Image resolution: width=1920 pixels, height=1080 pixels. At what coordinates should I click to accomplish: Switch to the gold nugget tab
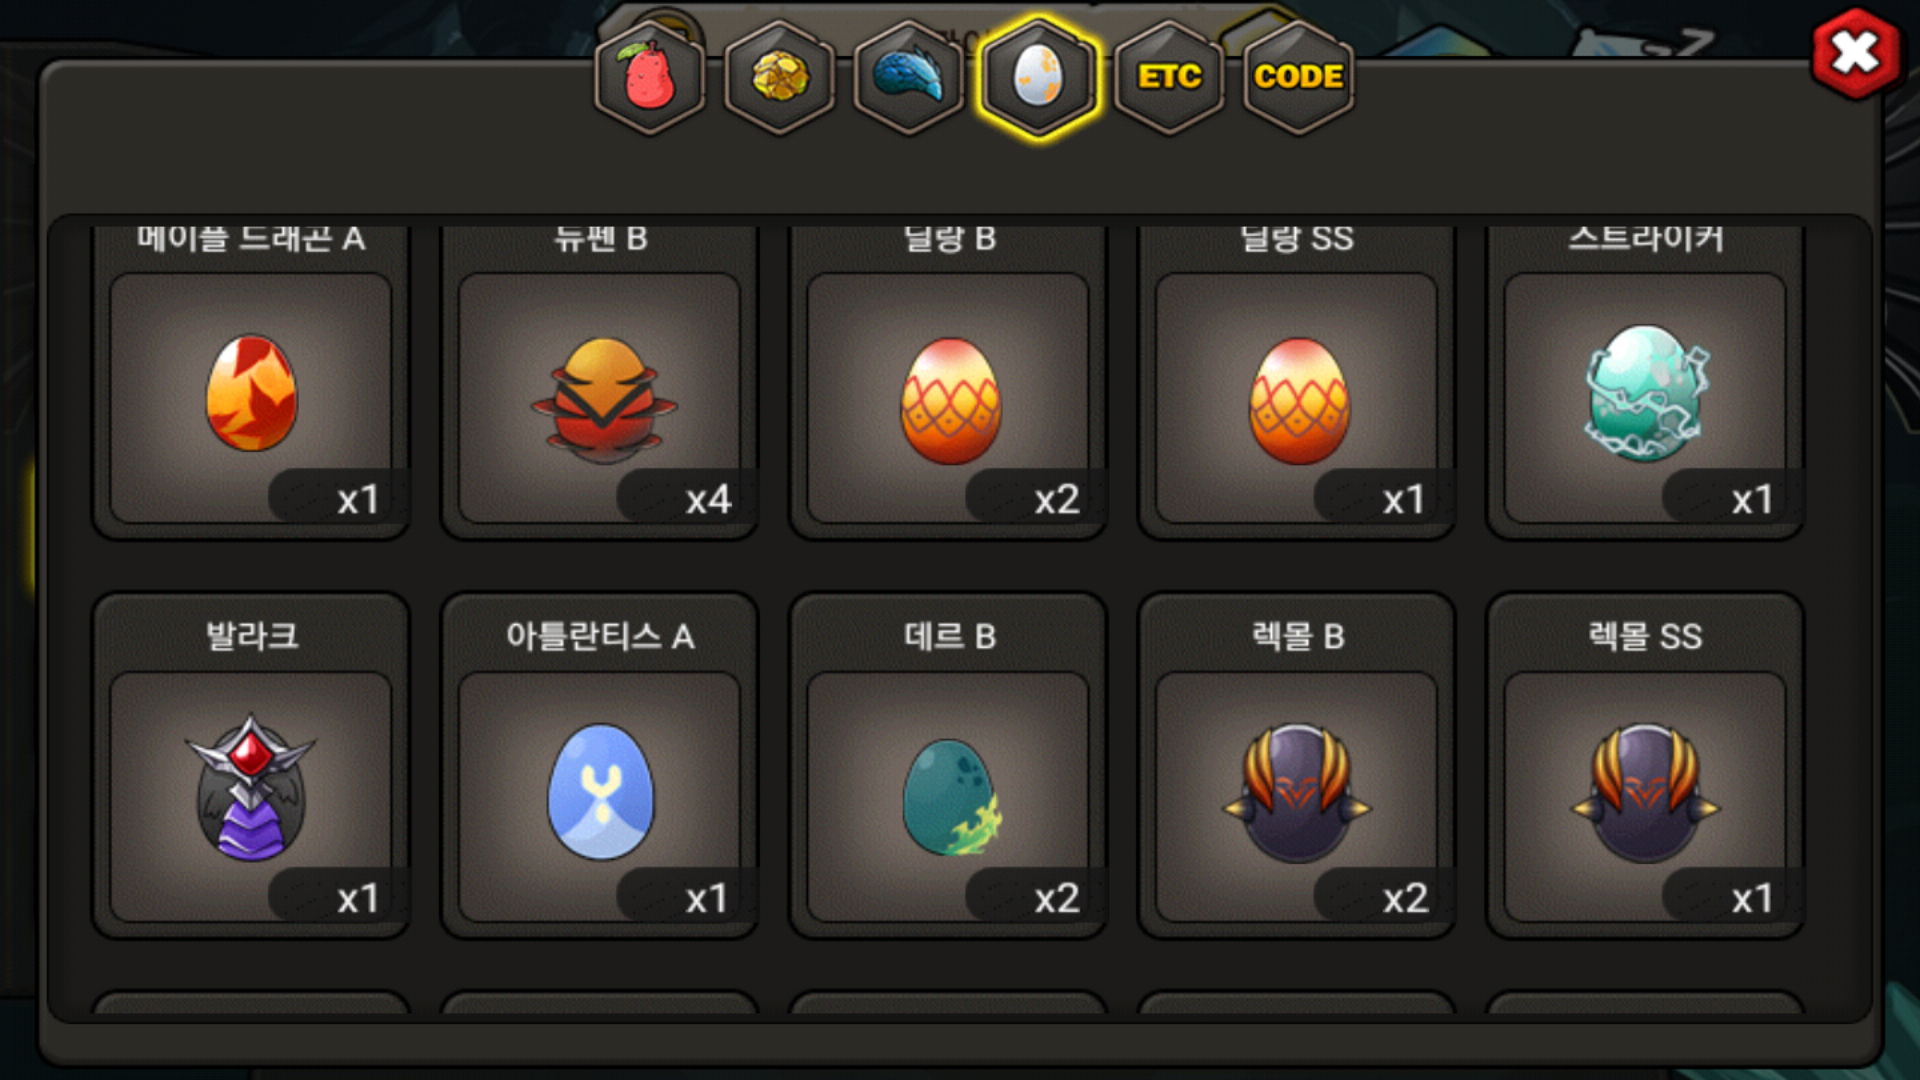click(x=779, y=77)
